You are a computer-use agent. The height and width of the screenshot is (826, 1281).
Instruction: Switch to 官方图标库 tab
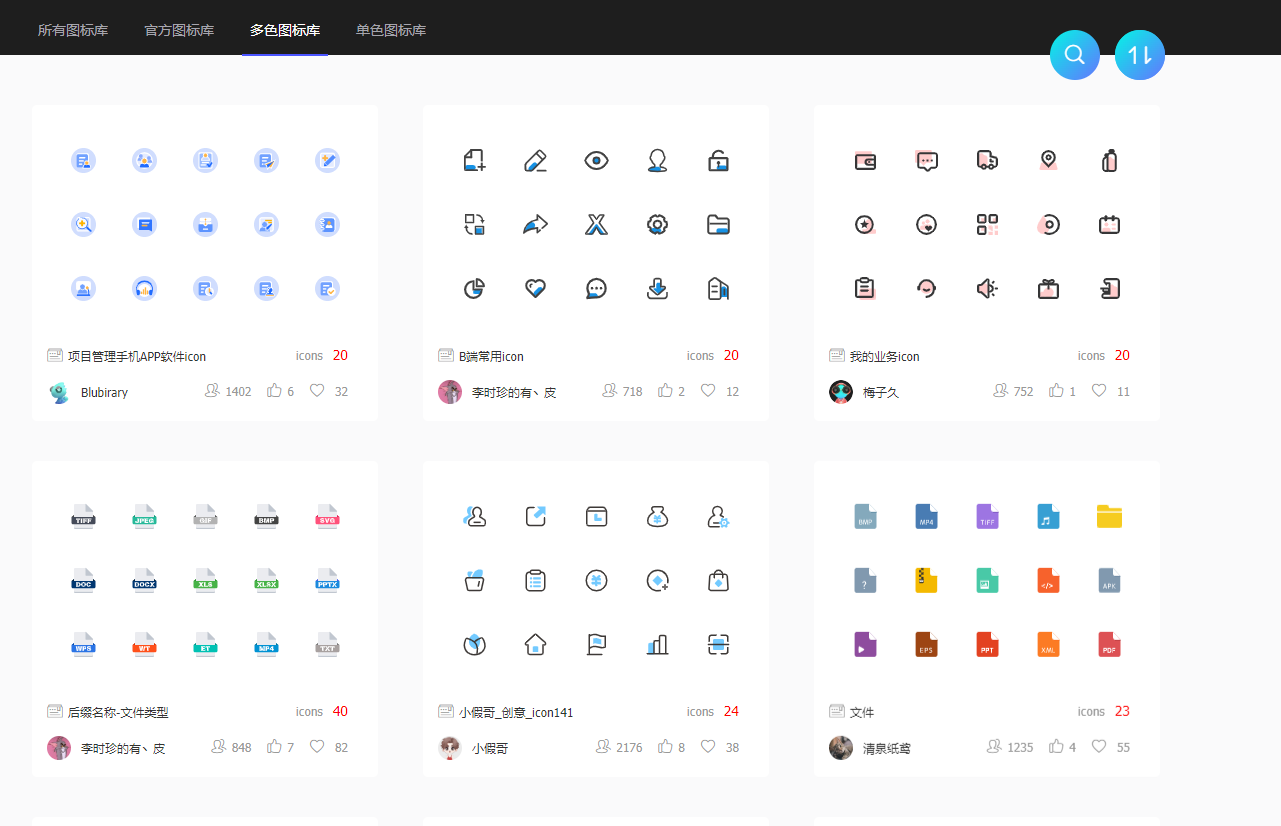coord(179,30)
